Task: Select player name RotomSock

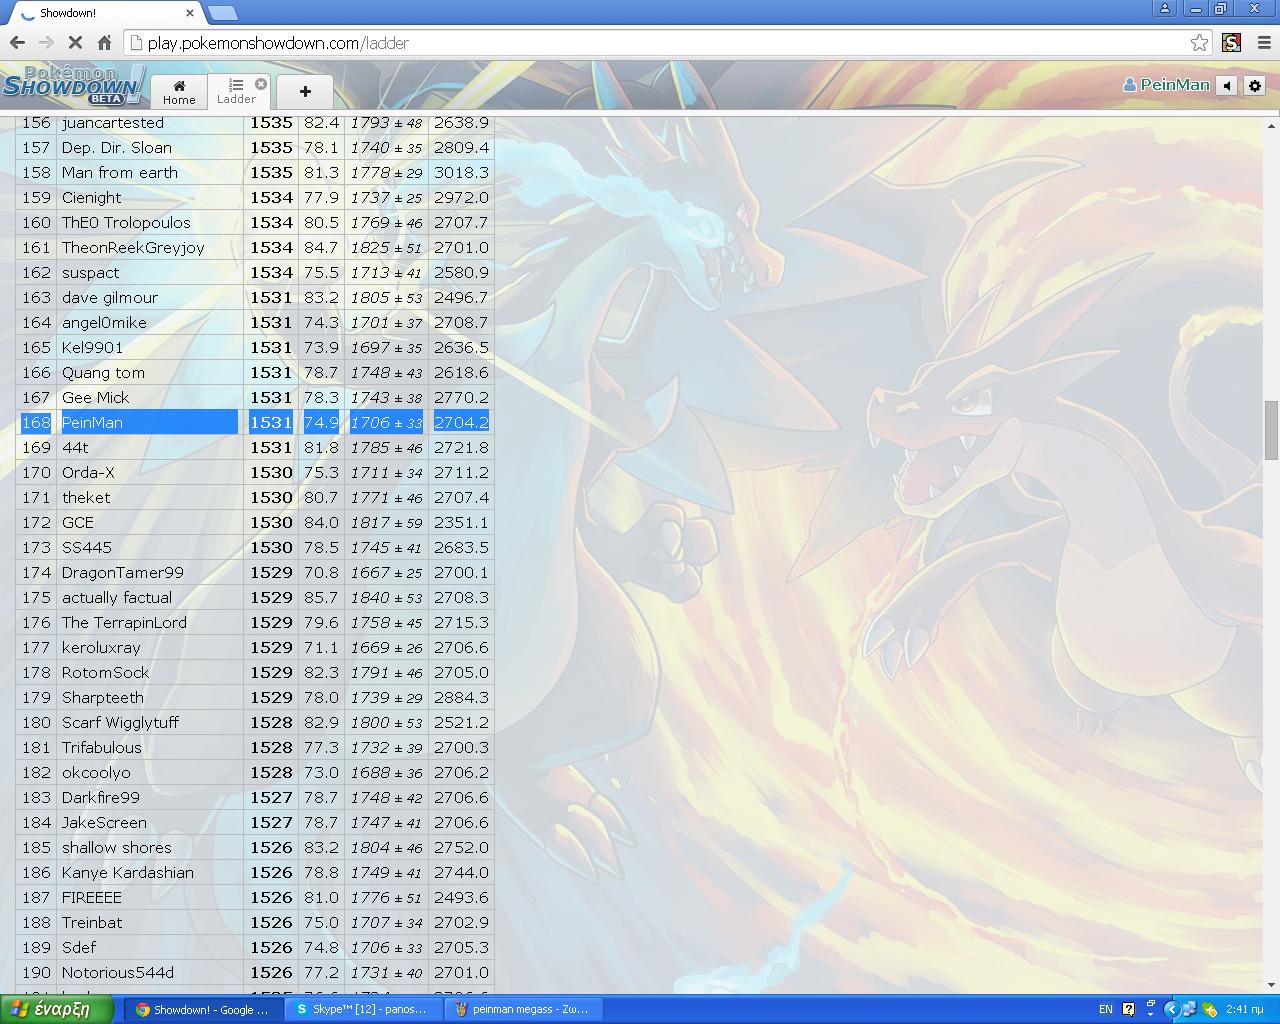Action: pyautogui.click(x=105, y=672)
